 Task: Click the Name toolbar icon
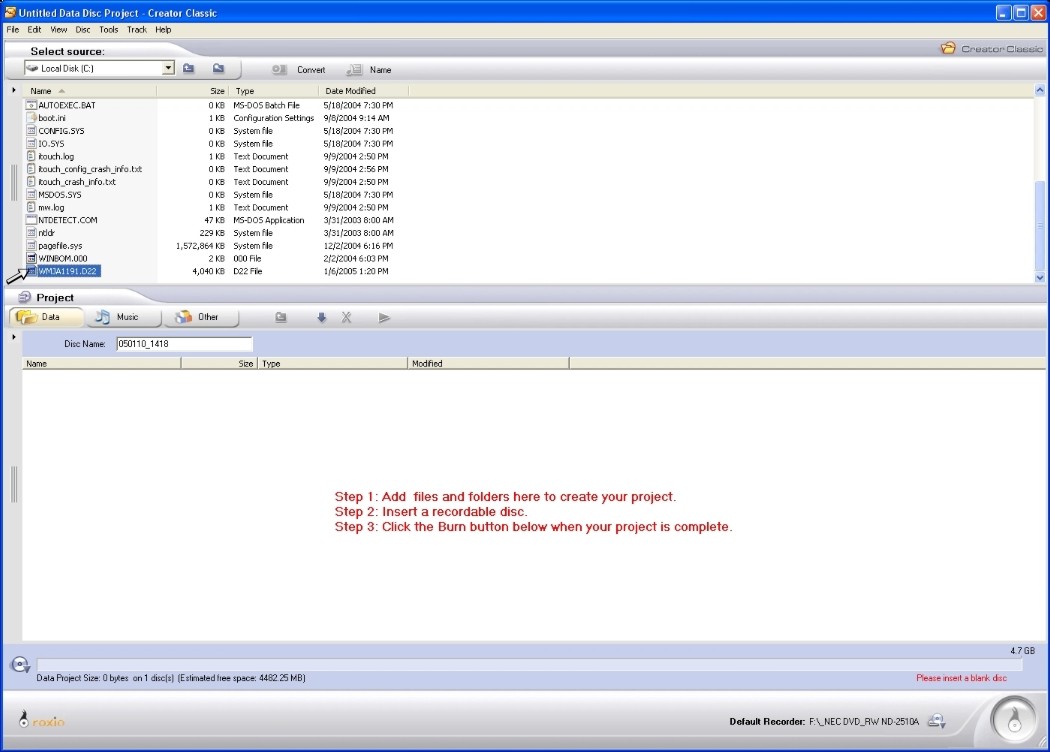(354, 70)
